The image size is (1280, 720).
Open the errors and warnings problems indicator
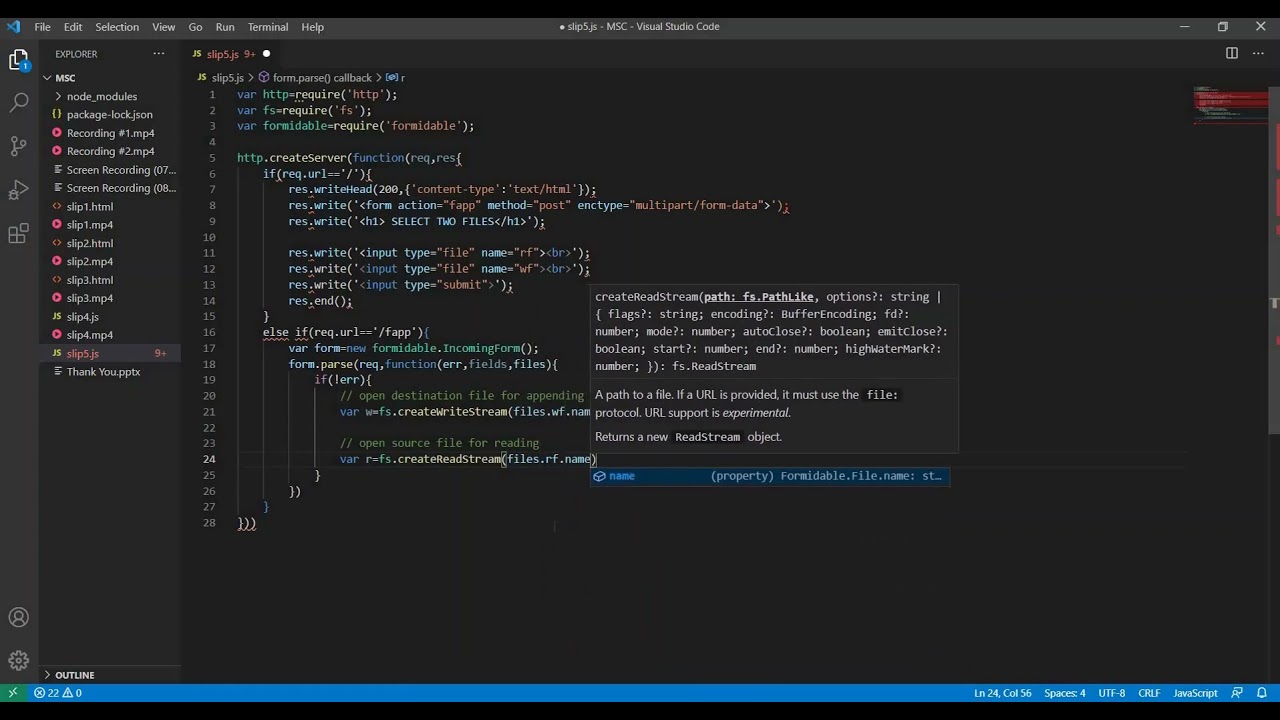coord(58,693)
